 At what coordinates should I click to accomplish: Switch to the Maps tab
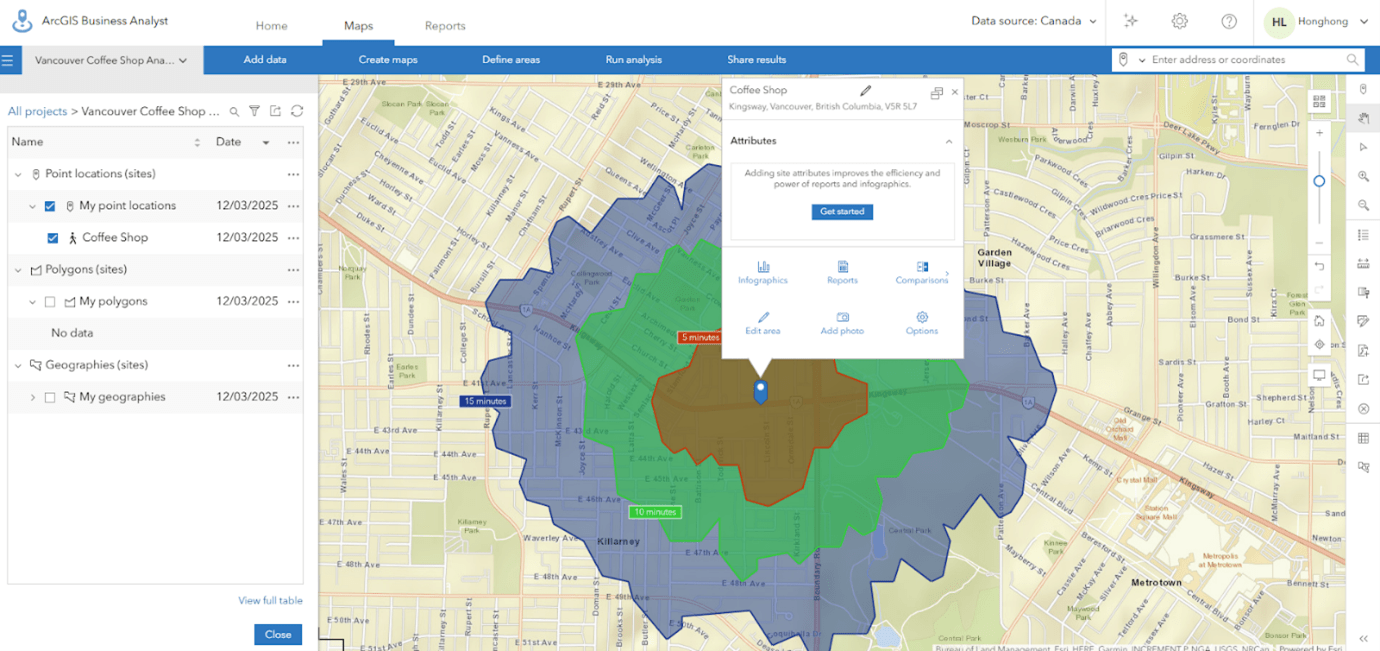[358, 25]
